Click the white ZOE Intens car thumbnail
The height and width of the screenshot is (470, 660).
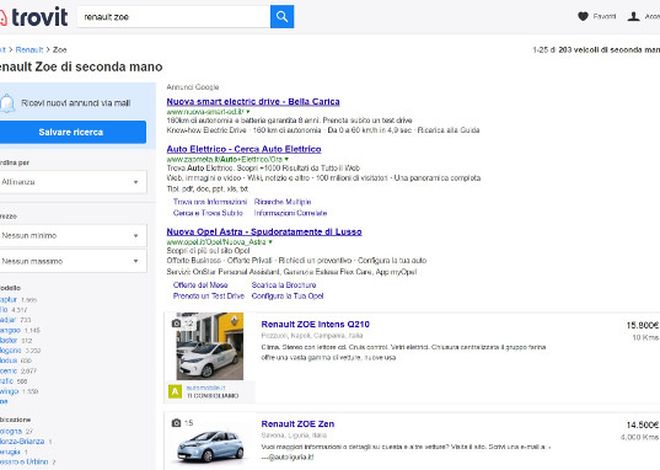point(210,346)
